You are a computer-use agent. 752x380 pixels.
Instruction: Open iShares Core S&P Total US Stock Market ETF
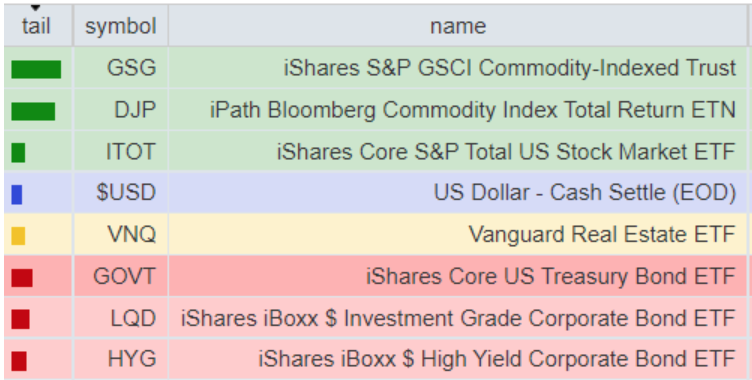506,152
